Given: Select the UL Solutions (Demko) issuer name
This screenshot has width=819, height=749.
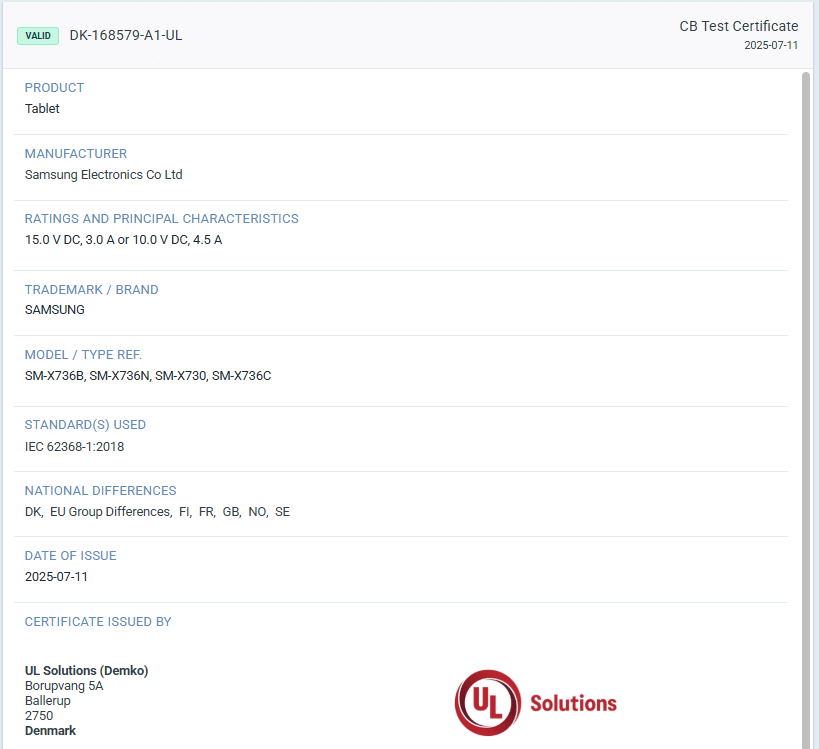Looking at the screenshot, I should pyautogui.click(x=86, y=671).
